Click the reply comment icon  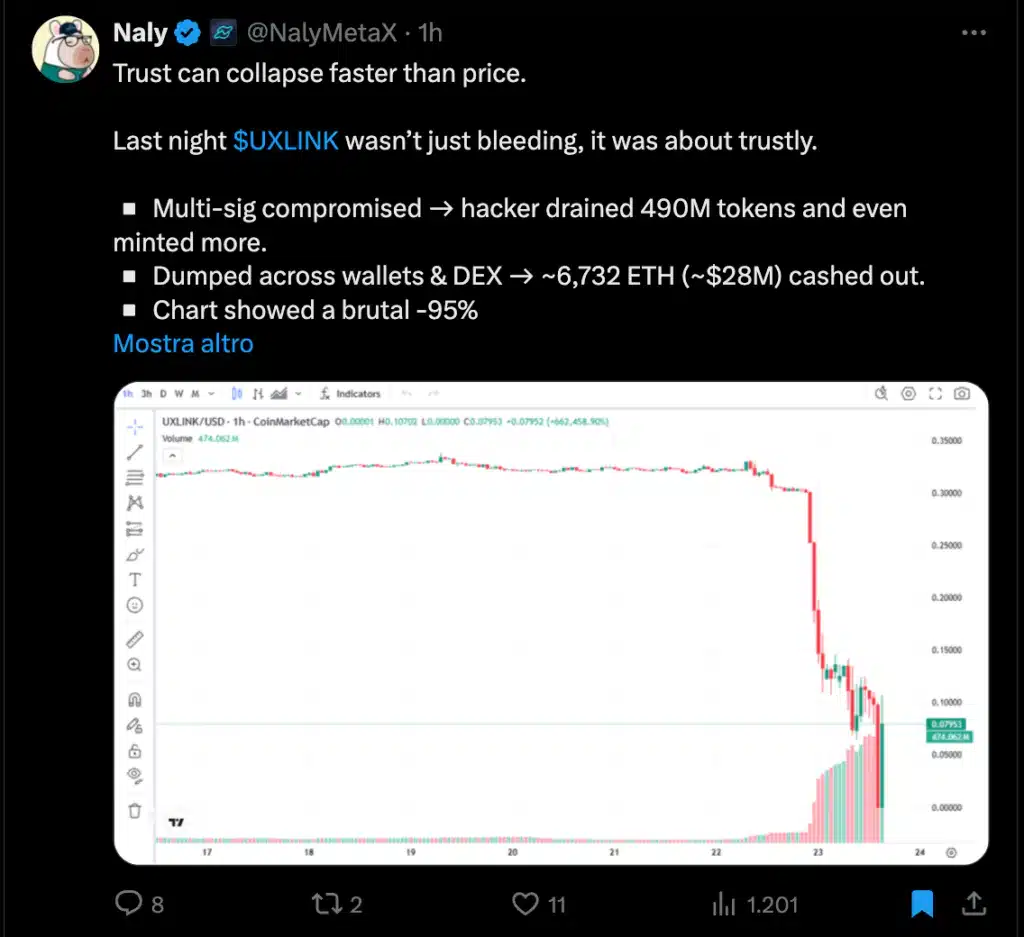tap(129, 905)
